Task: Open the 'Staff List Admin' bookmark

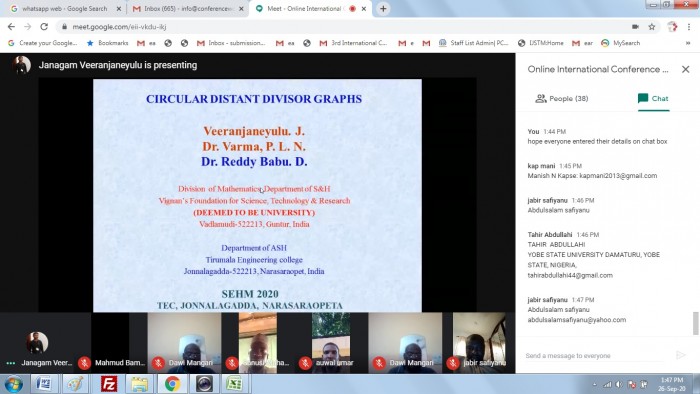Action: [x=474, y=43]
